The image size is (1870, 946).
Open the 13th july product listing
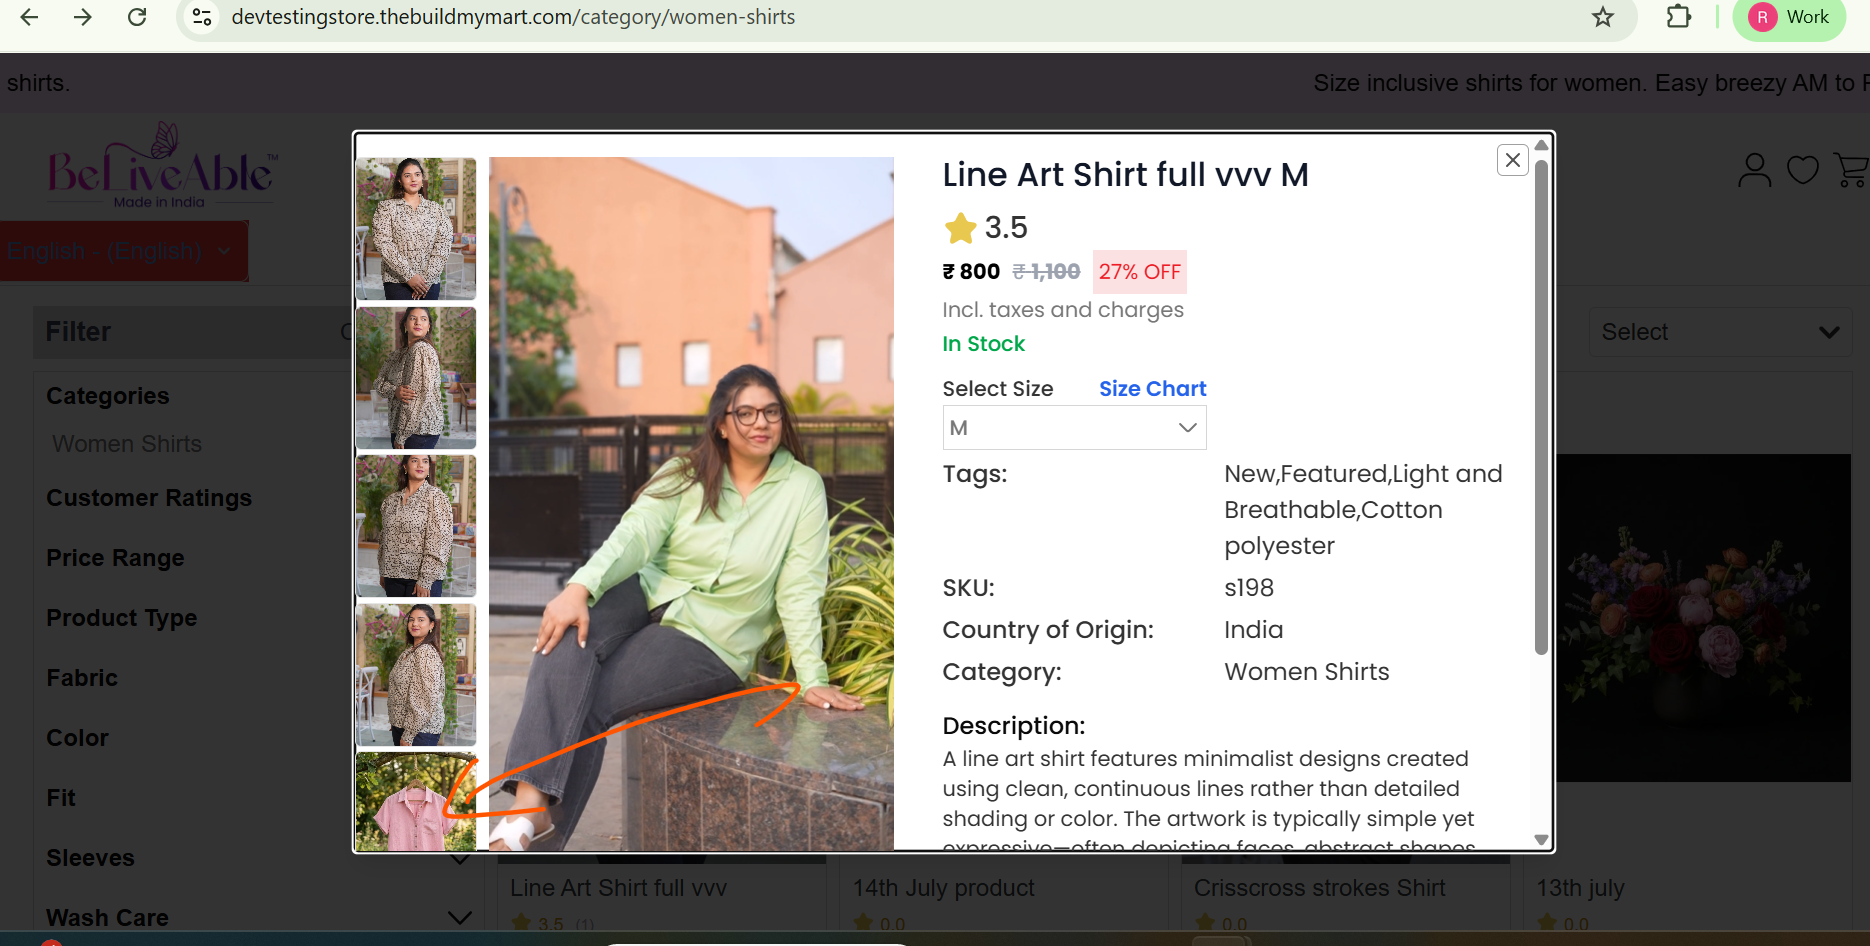[x=1580, y=888]
